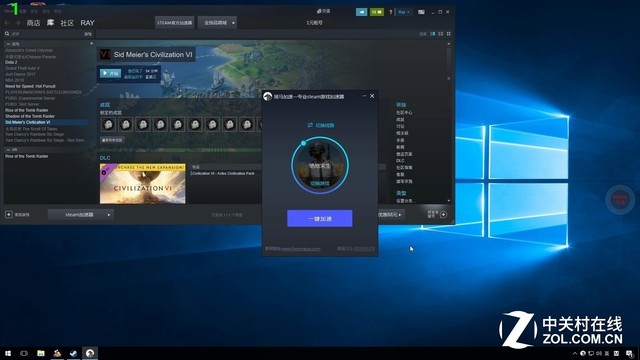Select Need for Speed: Hot Pursuit
640x360 pixels.
(30, 86)
